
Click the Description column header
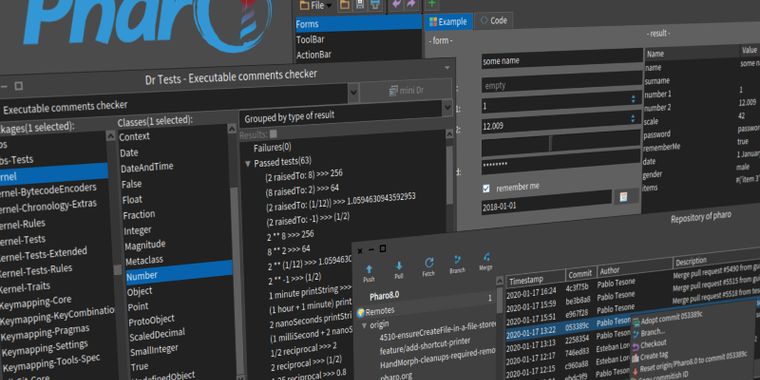point(717,258)
